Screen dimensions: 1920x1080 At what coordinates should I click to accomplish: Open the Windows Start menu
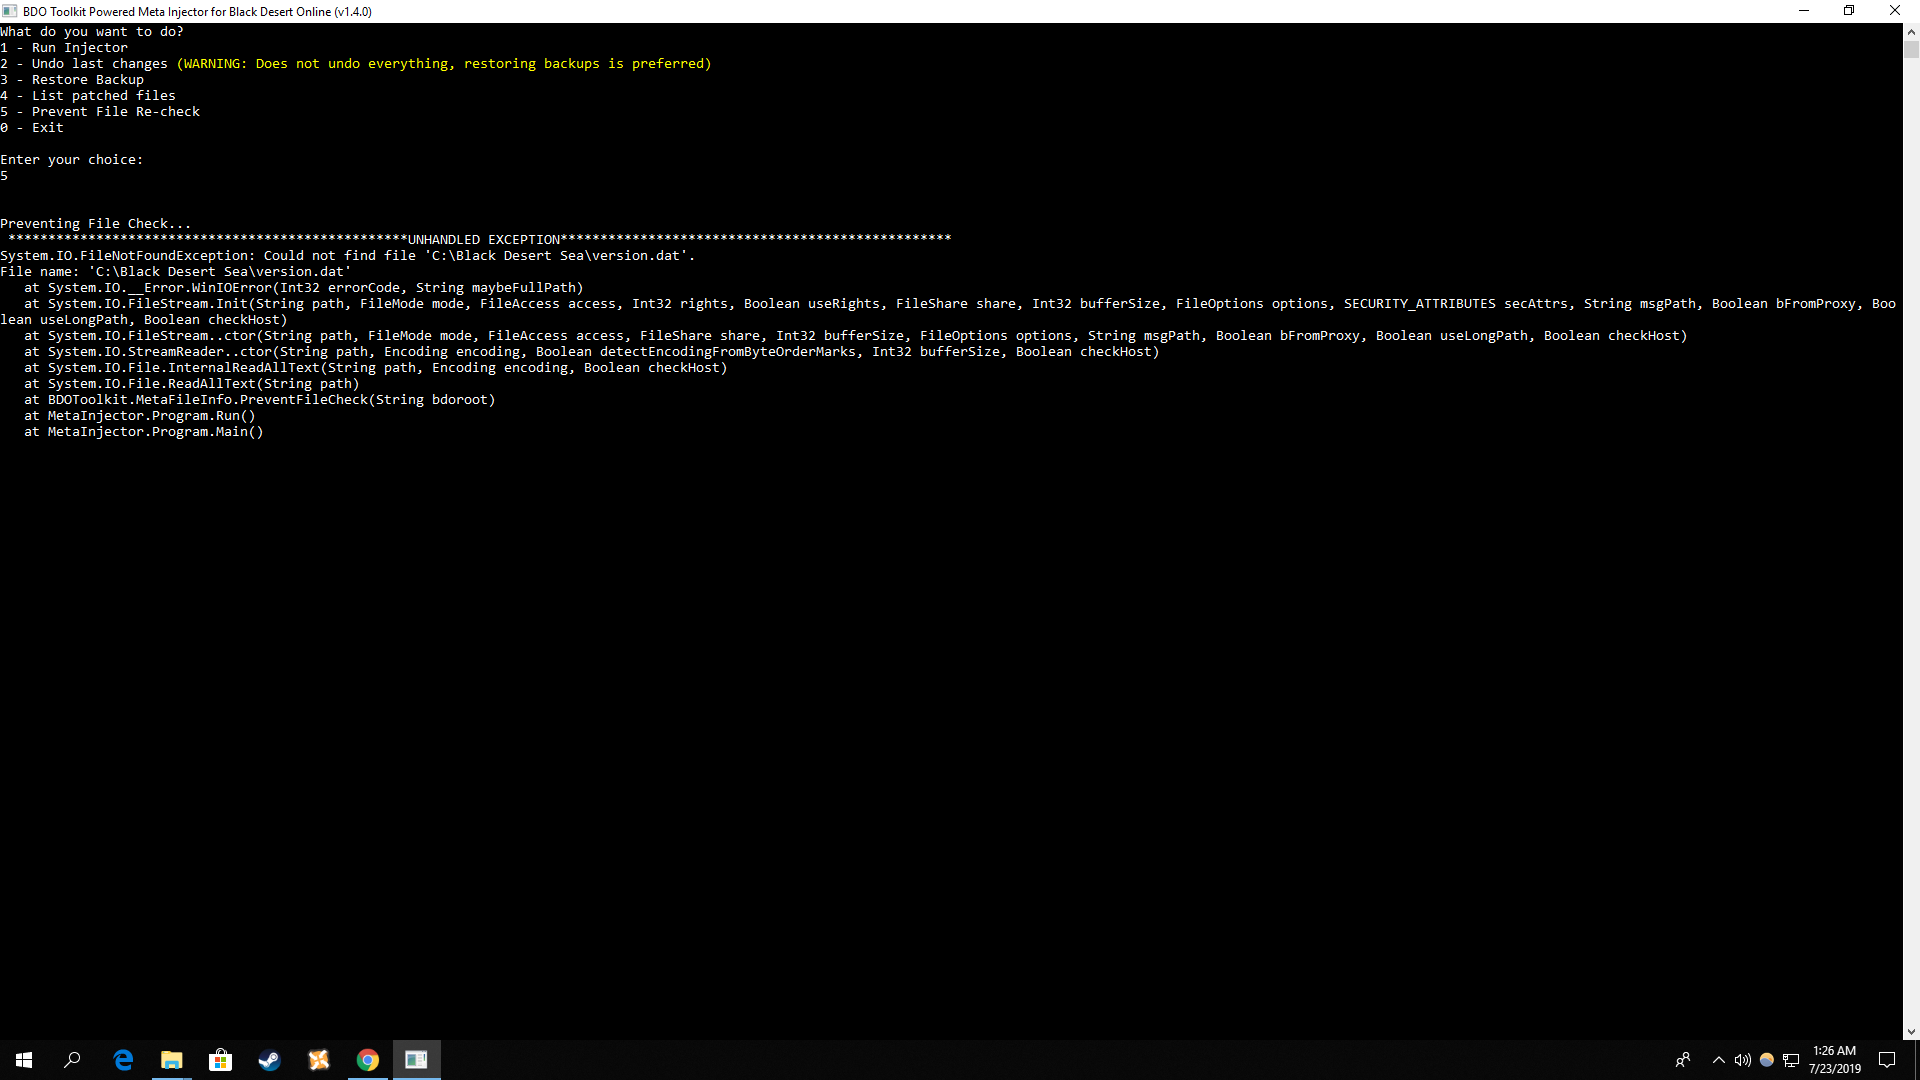pos(24,1060)
